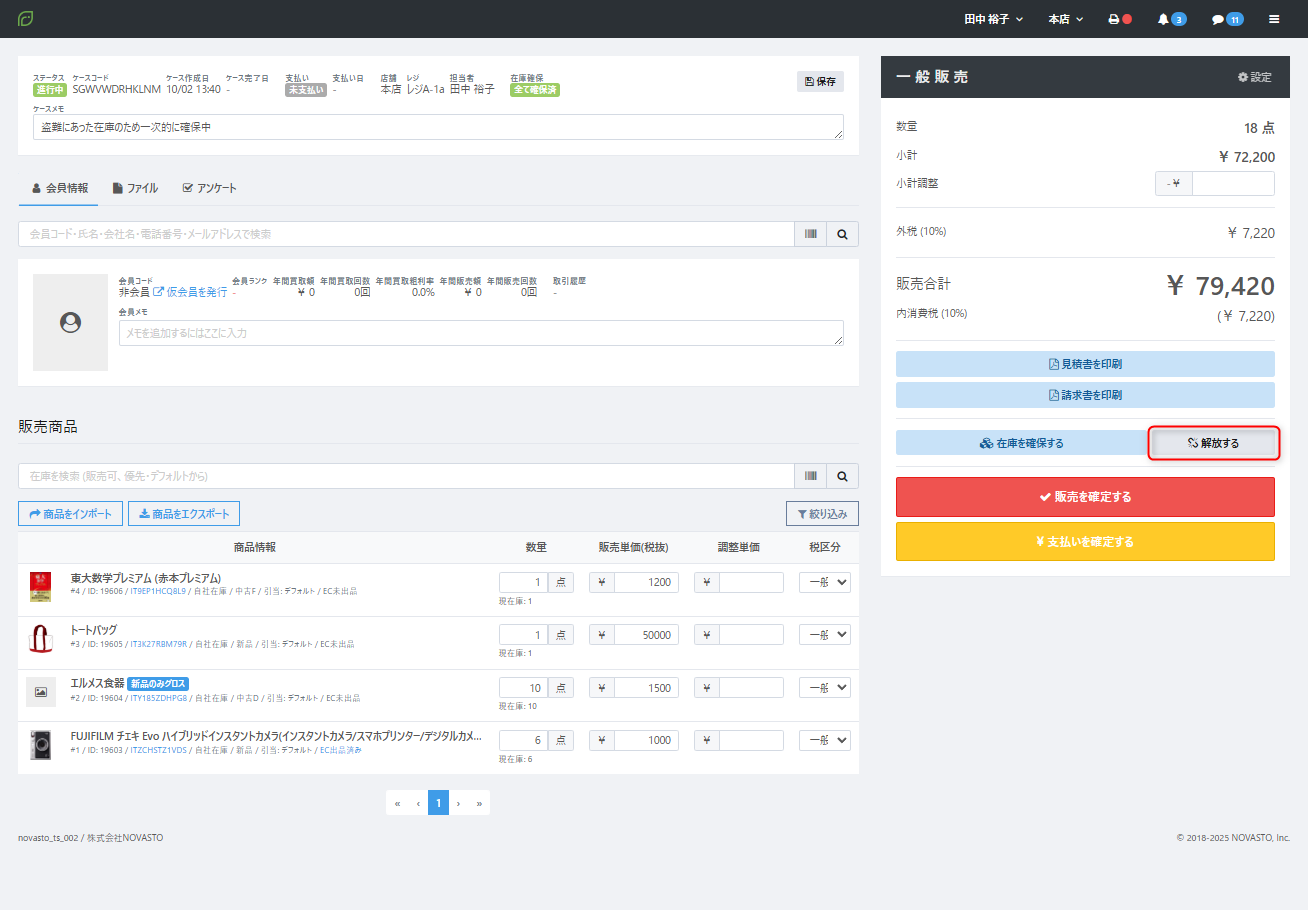Click the 解放する button
Viewport: 1308px width, 910px height.
point(1214,443)
